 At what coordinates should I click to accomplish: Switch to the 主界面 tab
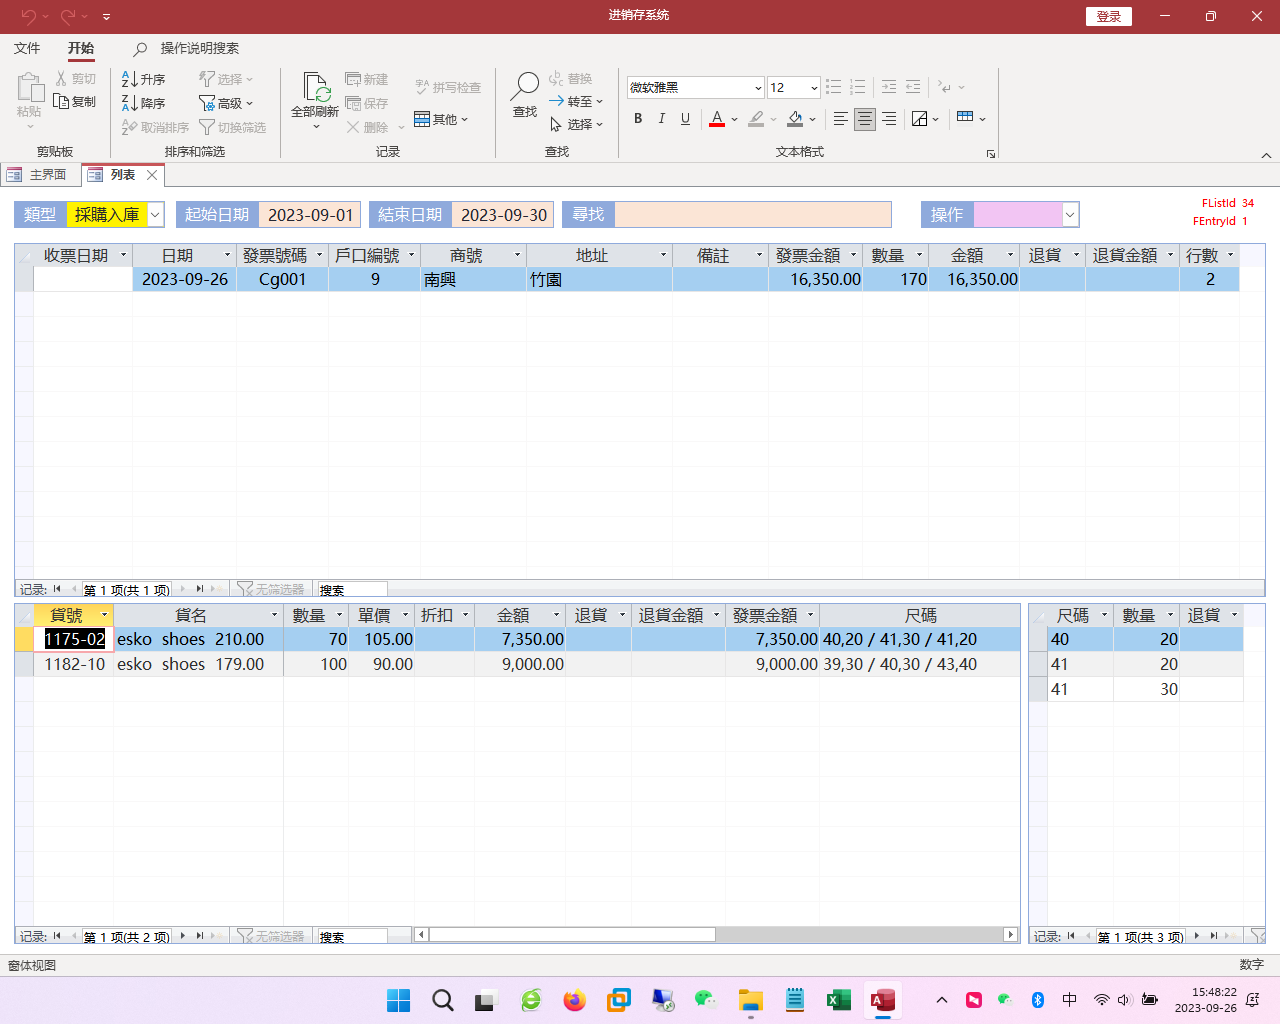coord(39,175)
